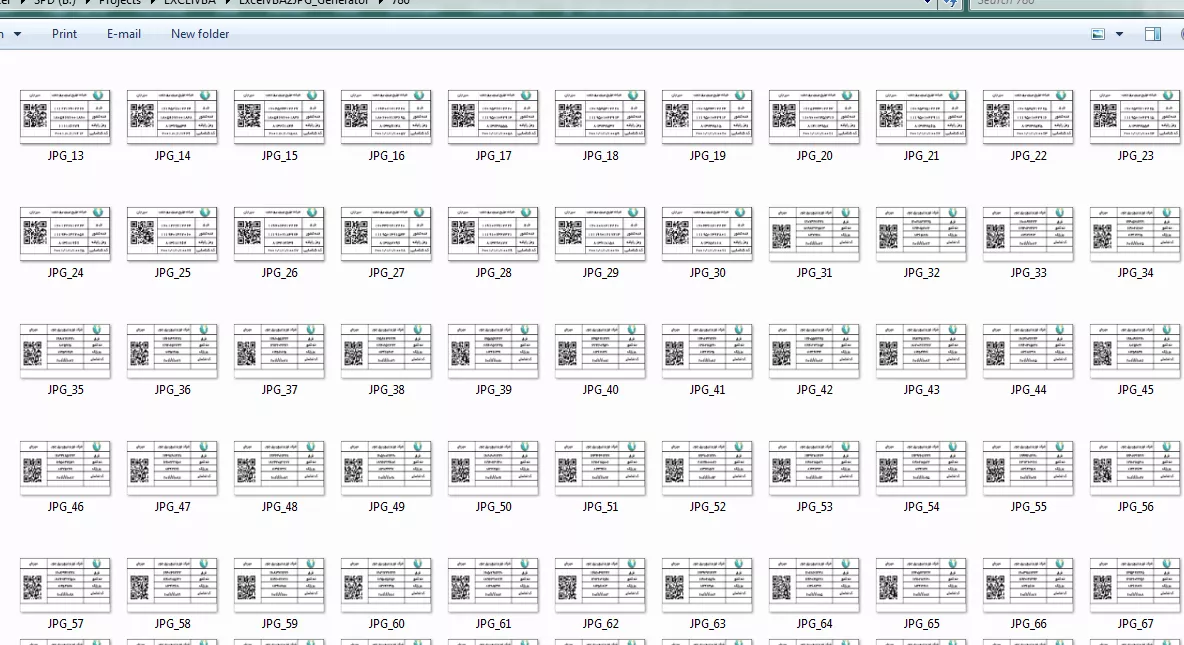Pick the JPG_28 file
1184x645 pixels.
(493, 233)
